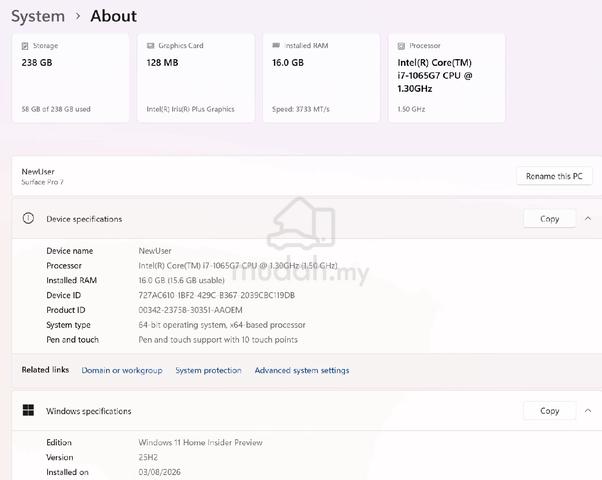Select the About page title
This screenshot has height=480, width=602.
click(113, 16)
